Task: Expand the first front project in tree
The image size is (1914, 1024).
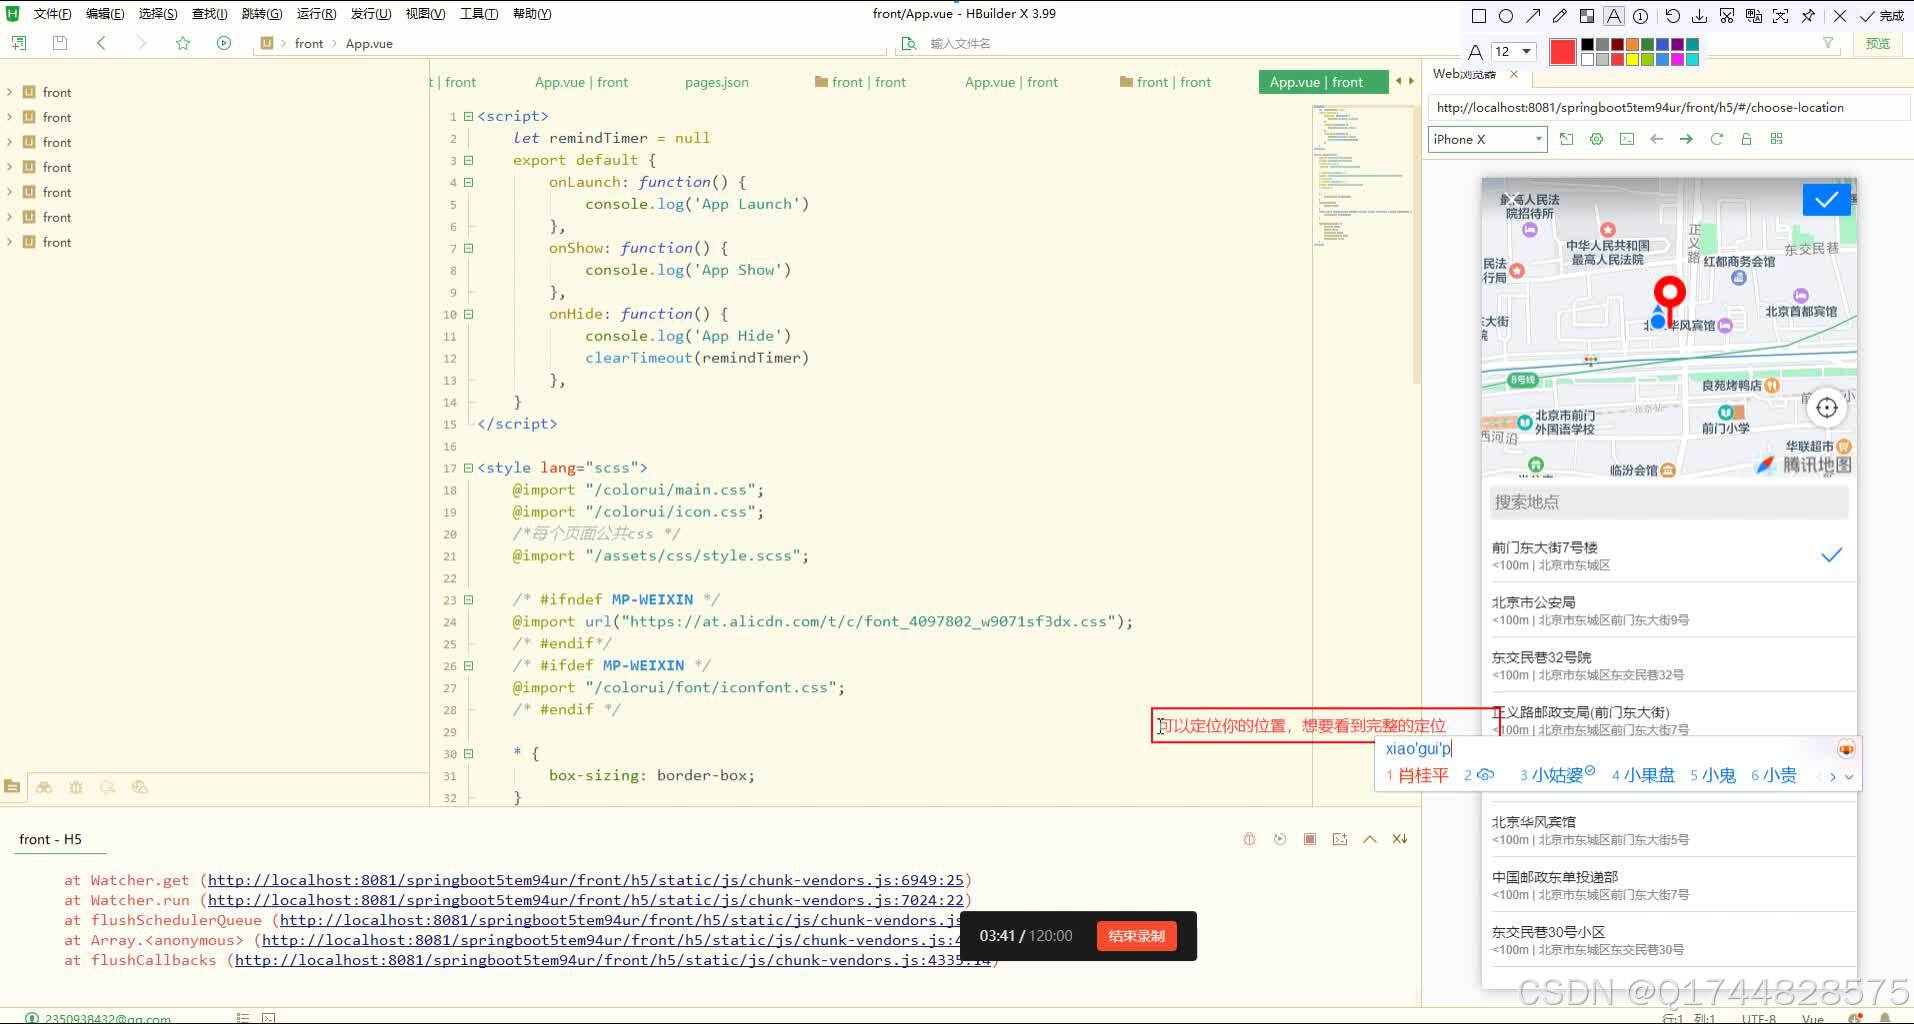Action: coord(10,92)
